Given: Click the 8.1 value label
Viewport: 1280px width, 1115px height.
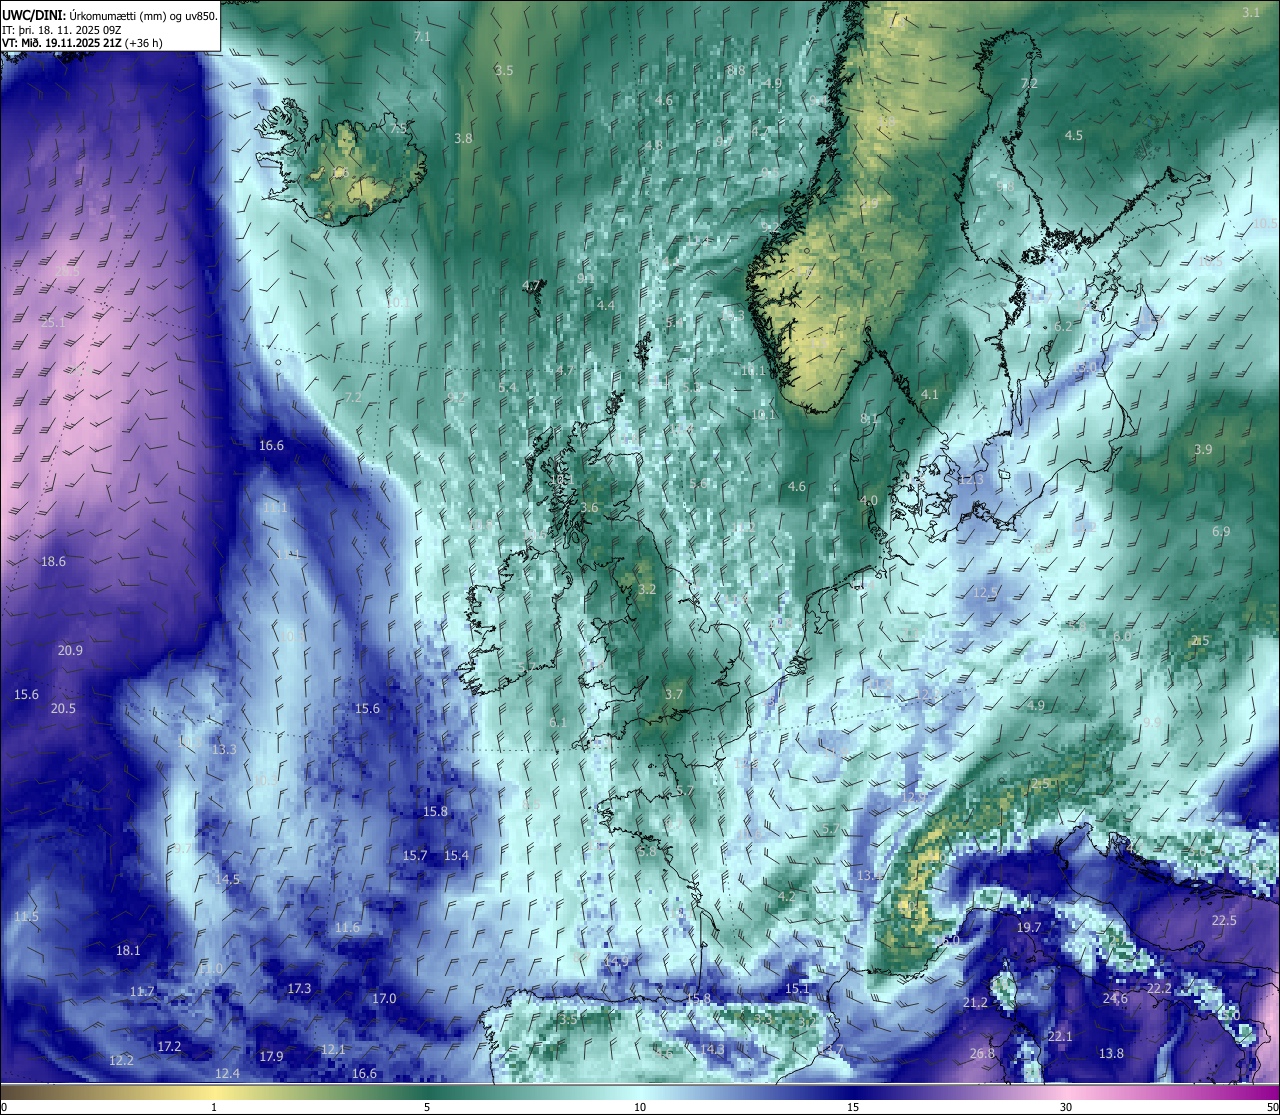Looking at the screenshot, I should [x=869, y=418].
